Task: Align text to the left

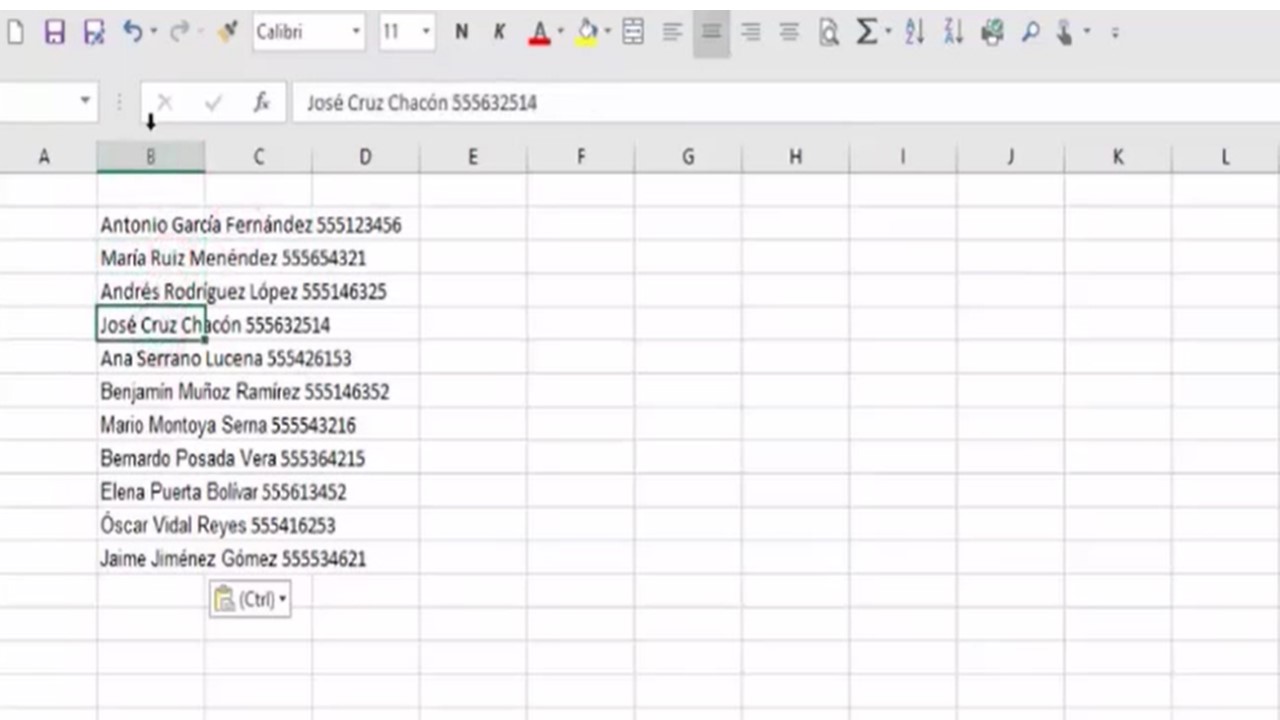Action: tap(672, 33)
